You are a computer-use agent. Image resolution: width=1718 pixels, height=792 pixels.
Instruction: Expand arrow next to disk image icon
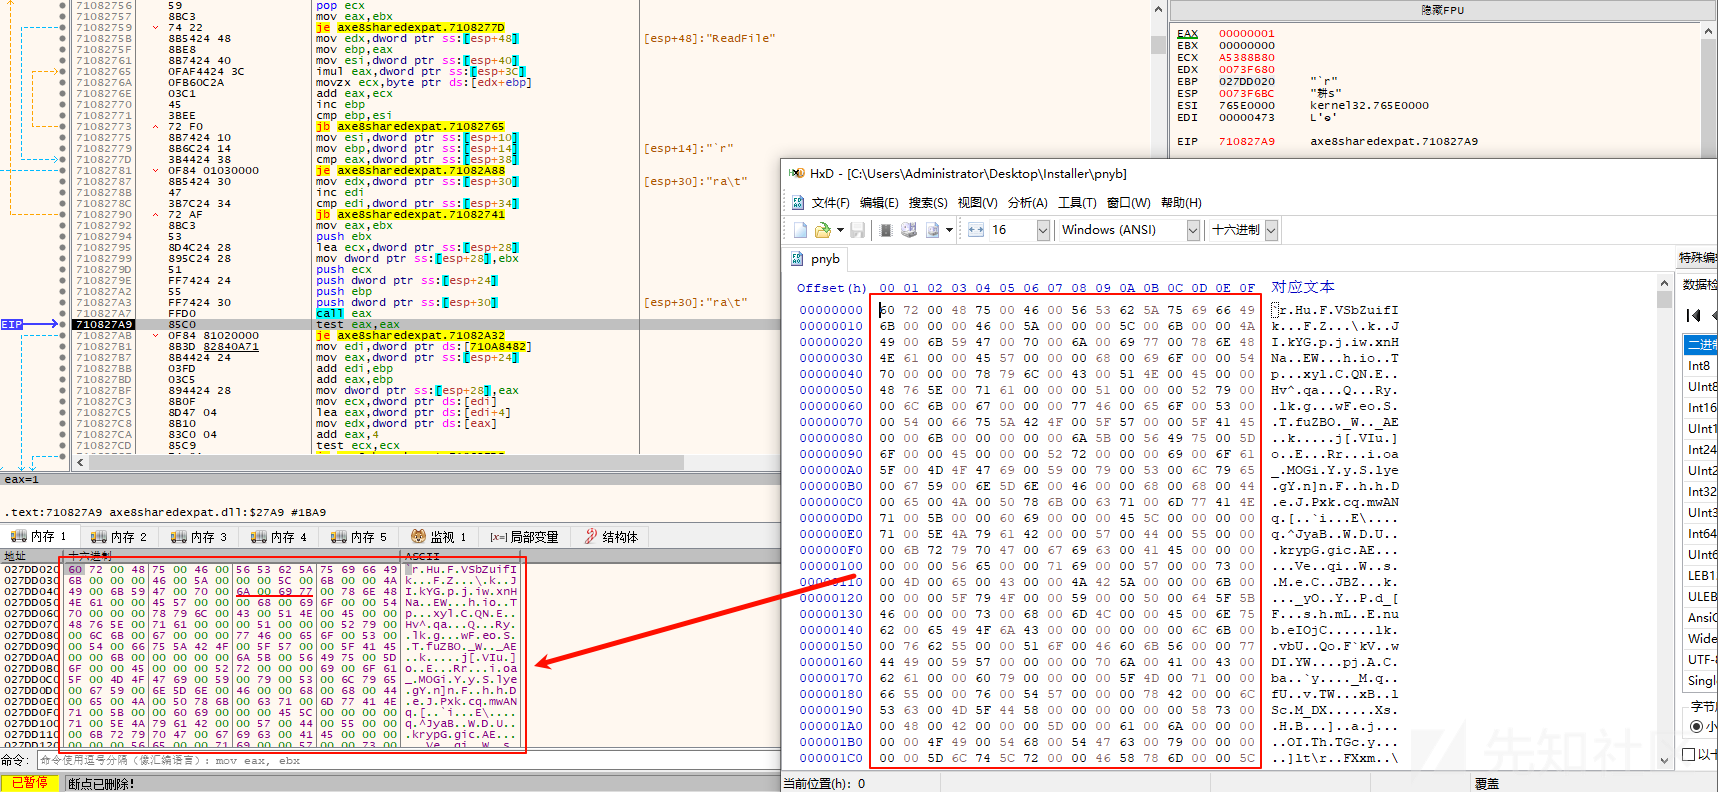click(x=949, y=230)
